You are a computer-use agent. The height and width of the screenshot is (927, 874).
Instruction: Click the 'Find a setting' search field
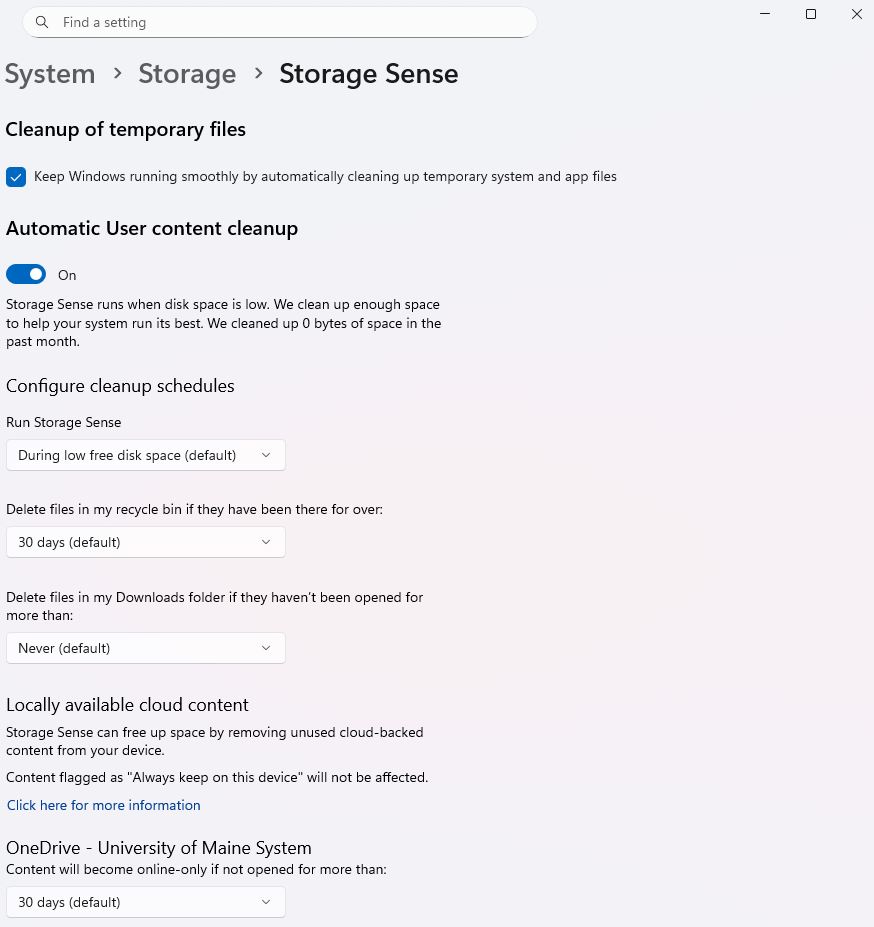290,22
